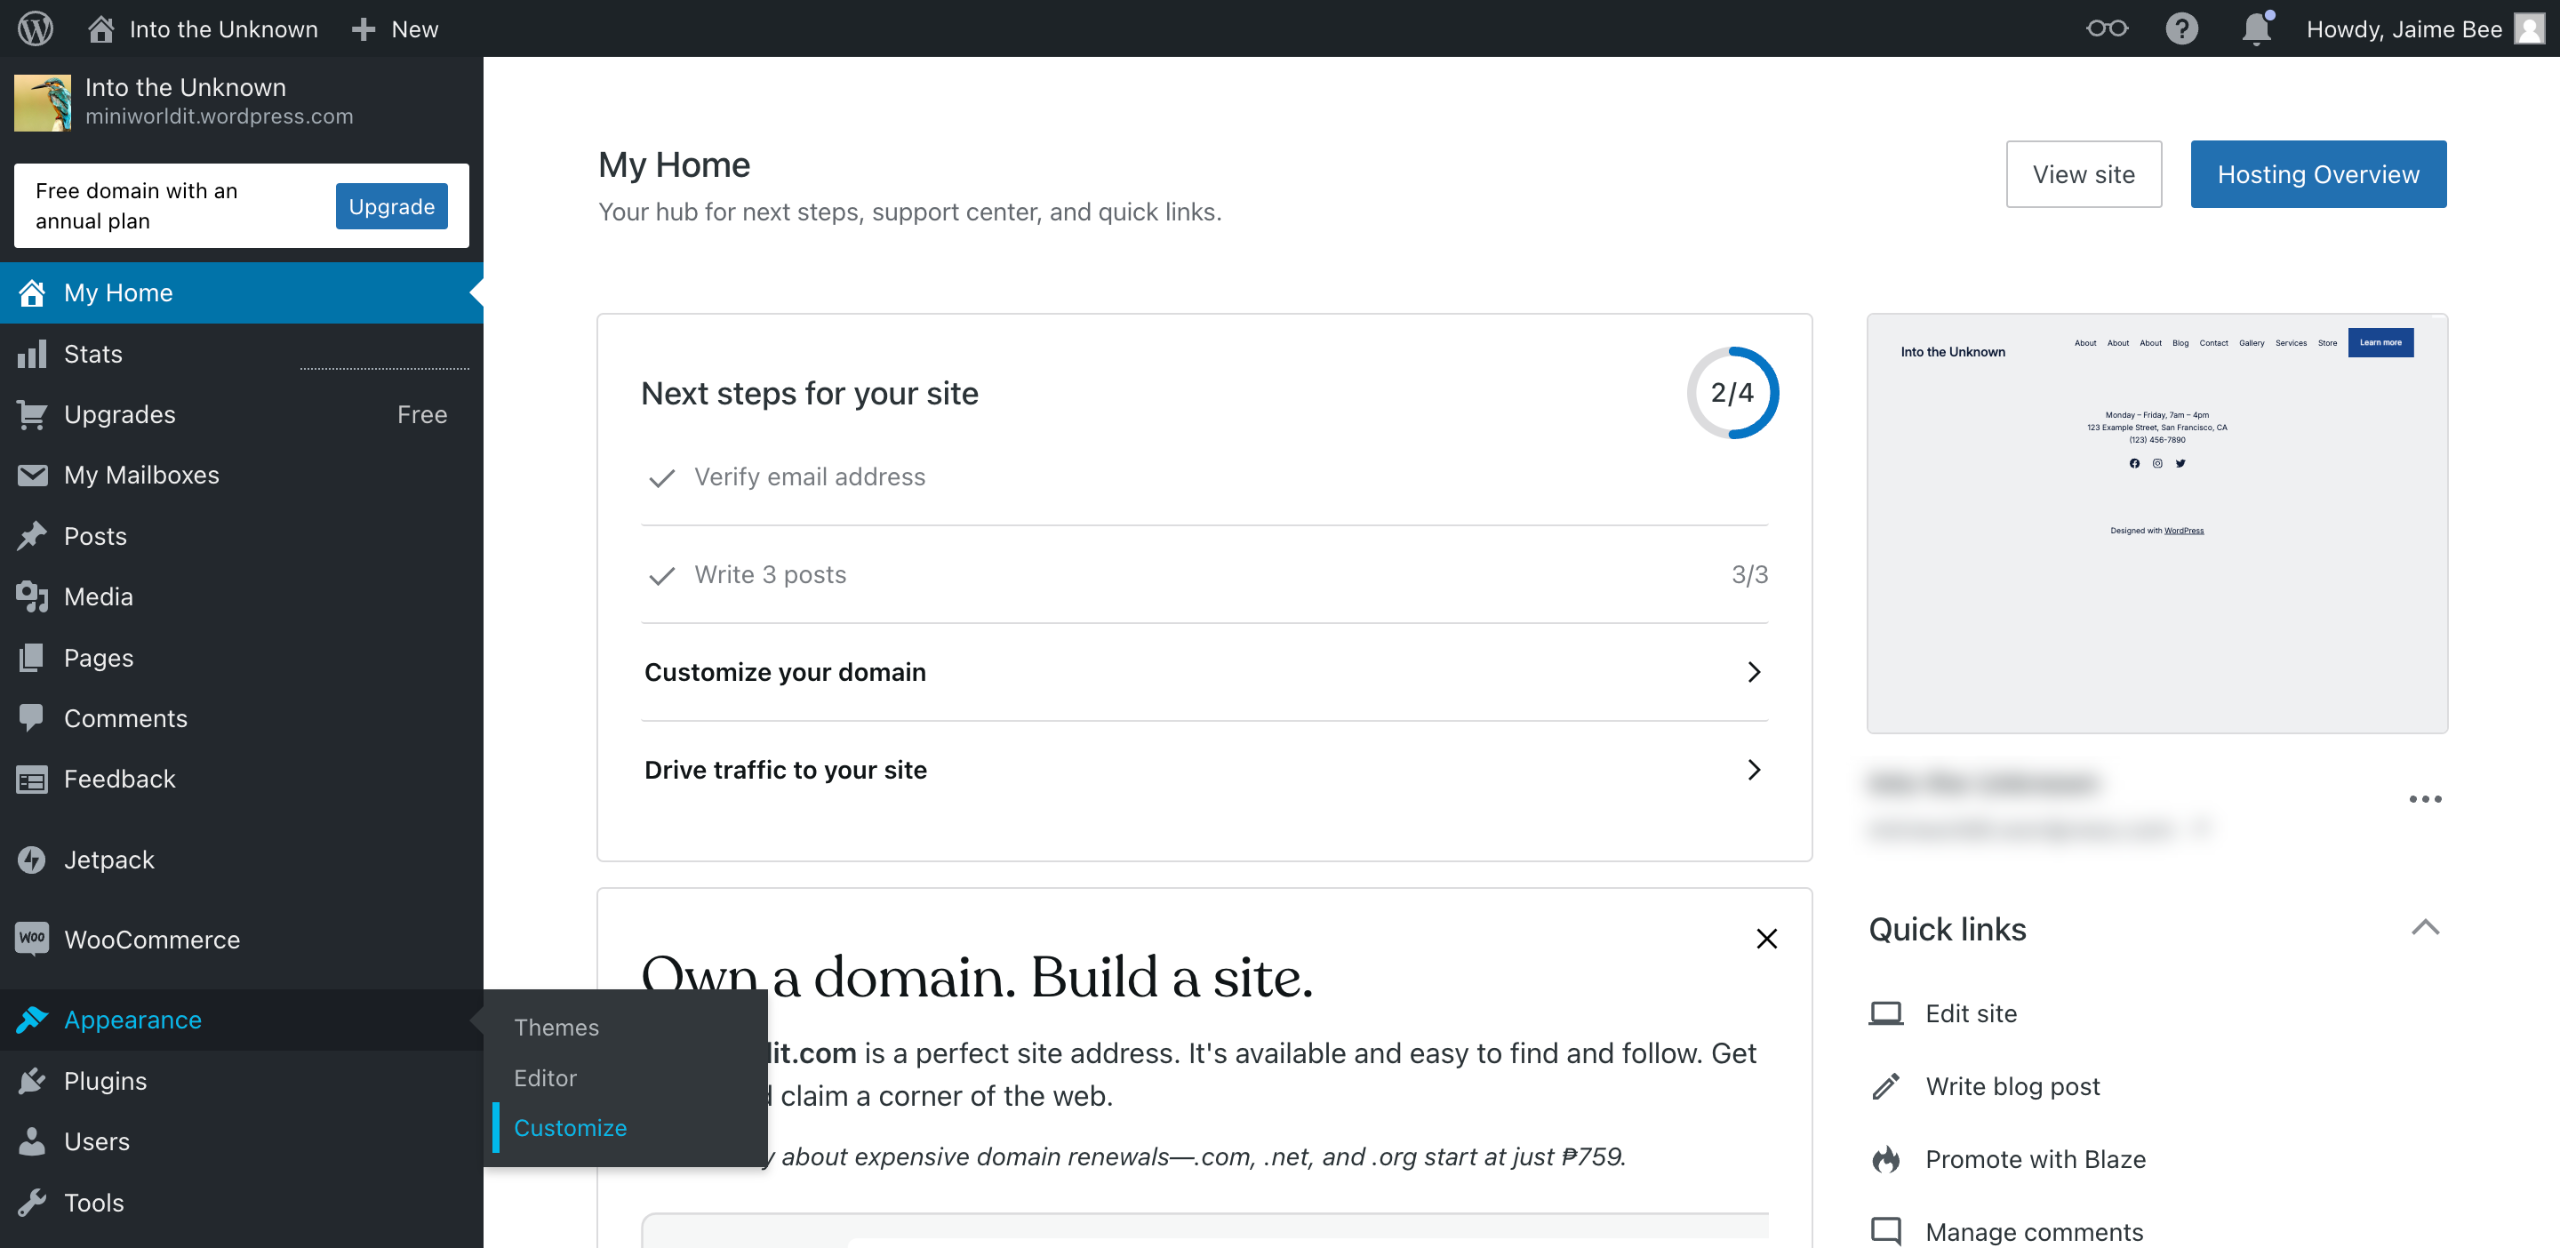Select Customize in Appearance submenu
The height and width of the screenshot is (1248, 2560).
tap(570, 1128)
